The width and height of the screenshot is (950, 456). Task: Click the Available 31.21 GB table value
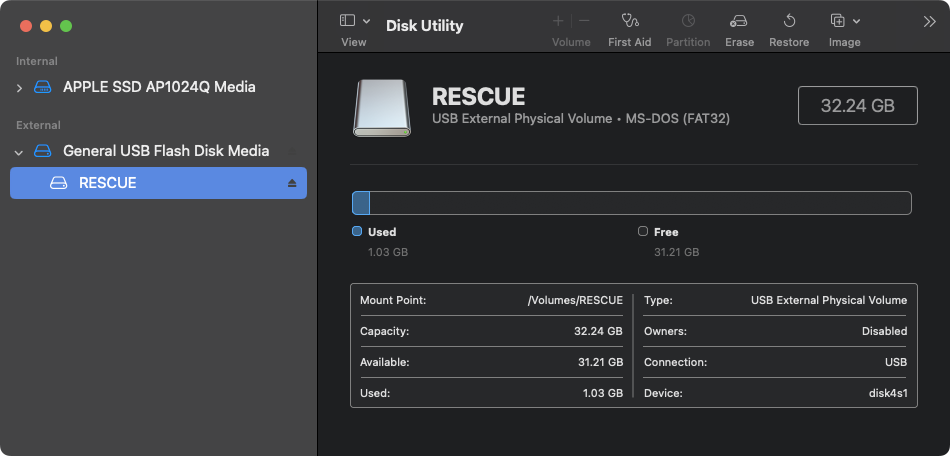[600, 362]
